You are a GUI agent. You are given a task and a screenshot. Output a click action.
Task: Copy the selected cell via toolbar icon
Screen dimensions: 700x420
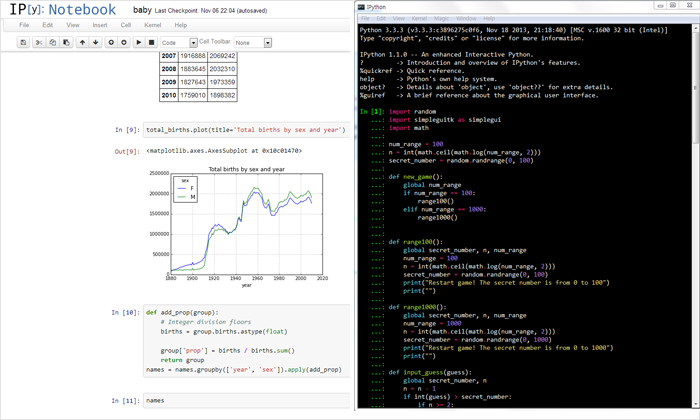[x=53, y=42]
